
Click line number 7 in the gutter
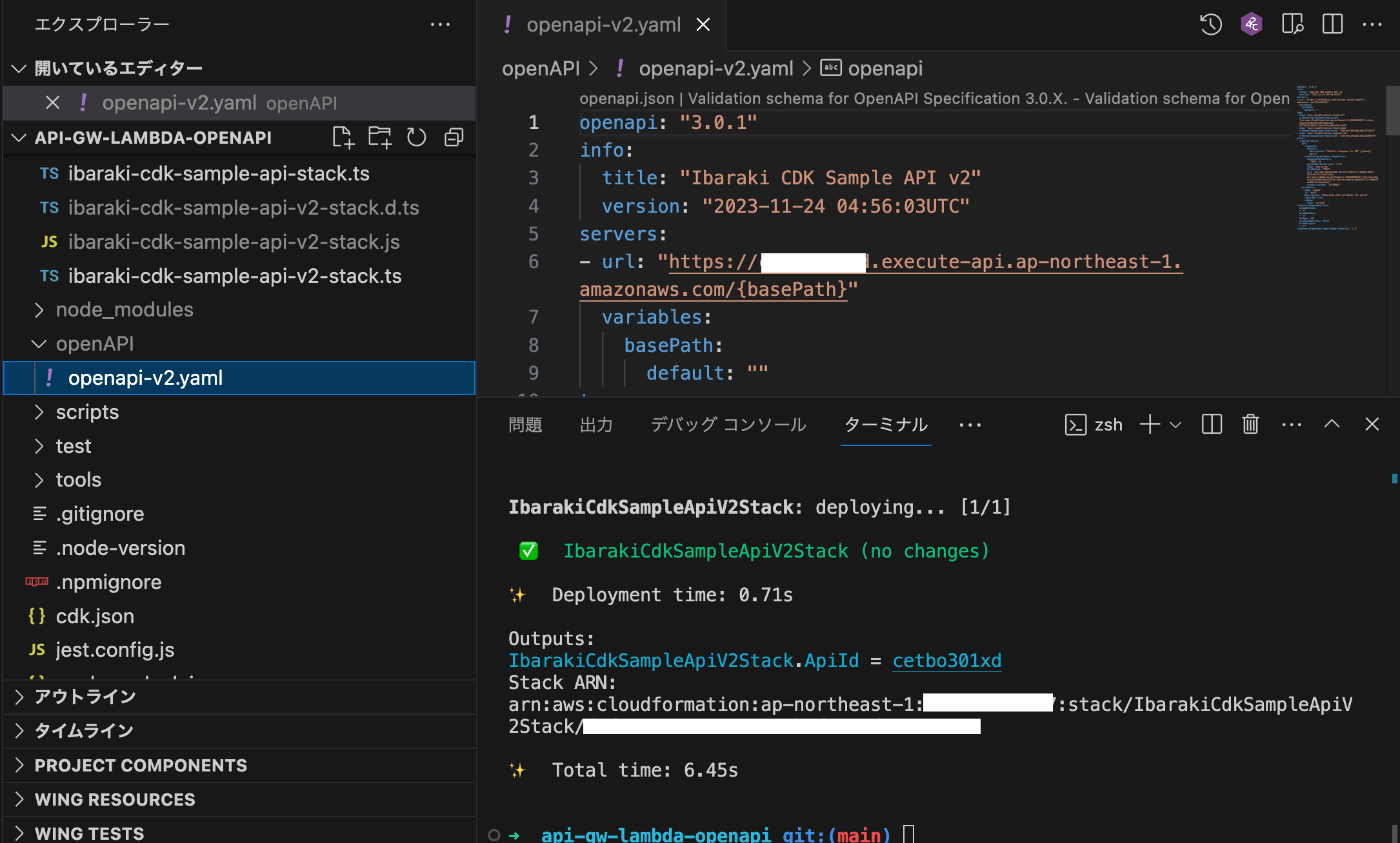(533, 317)
